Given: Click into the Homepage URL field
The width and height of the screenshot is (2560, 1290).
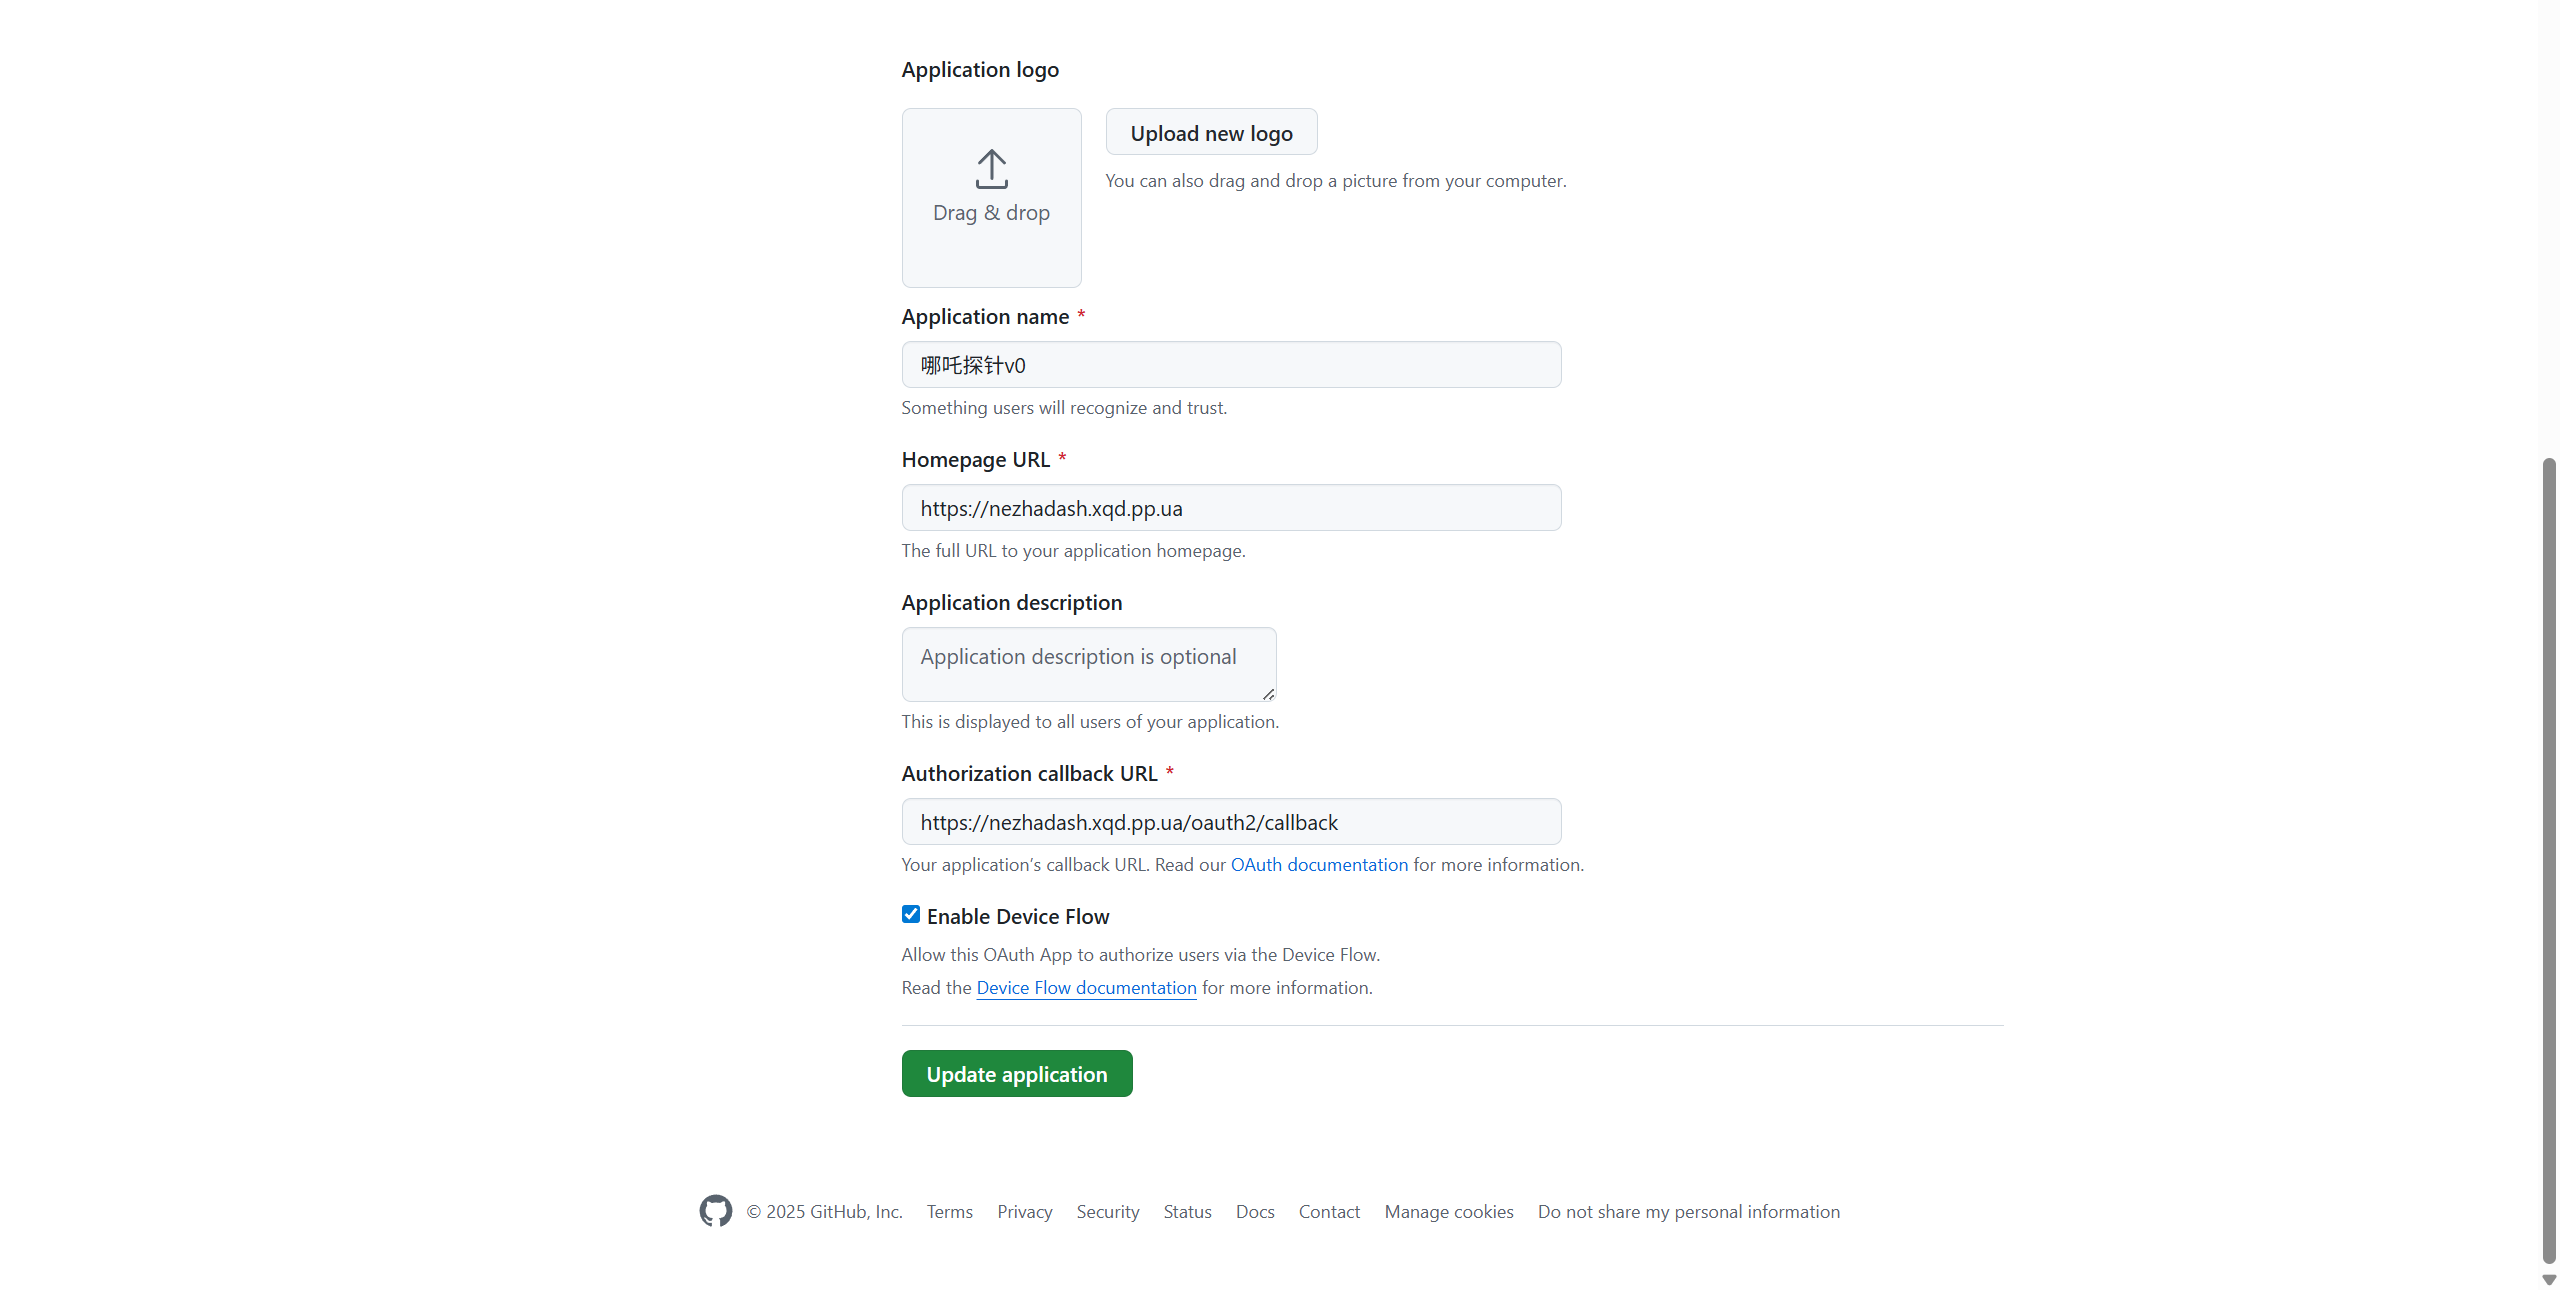Looking at the screenshot, I should [x=1231, y=508].
